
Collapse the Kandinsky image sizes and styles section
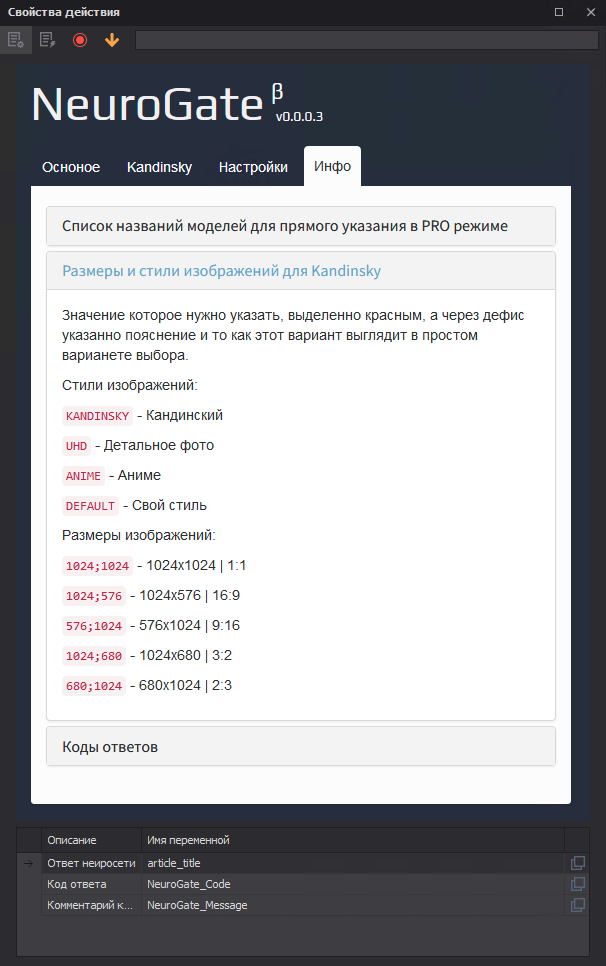(x=300, y=271)
